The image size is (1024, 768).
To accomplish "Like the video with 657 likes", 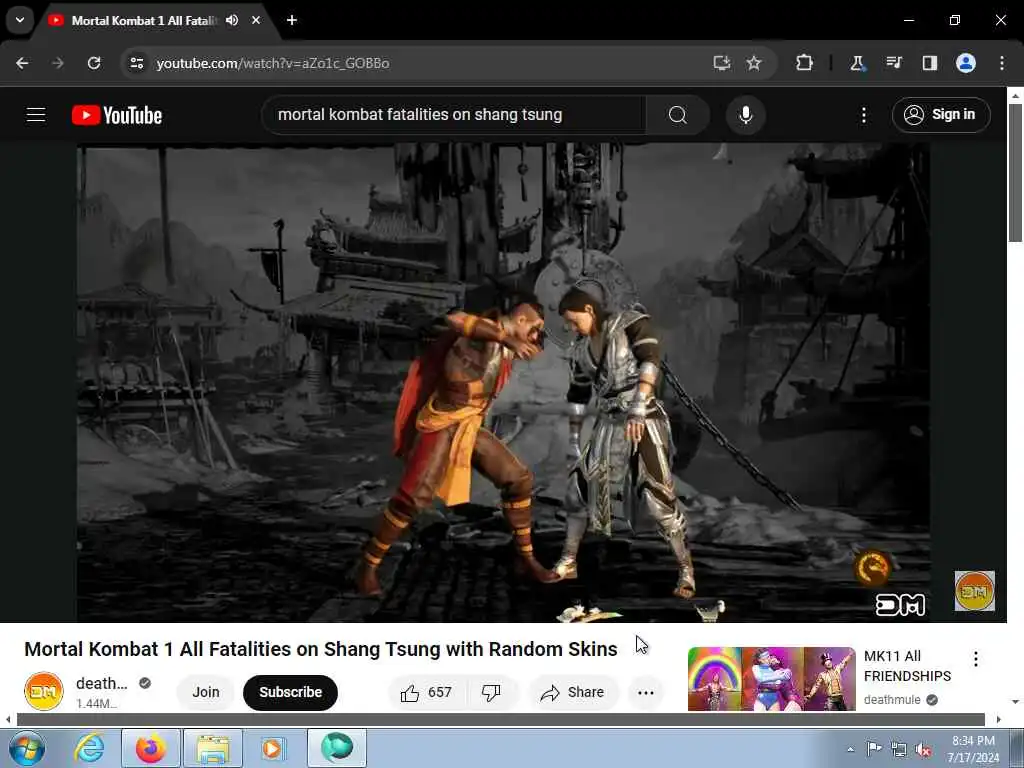I will tap(427, 692).
